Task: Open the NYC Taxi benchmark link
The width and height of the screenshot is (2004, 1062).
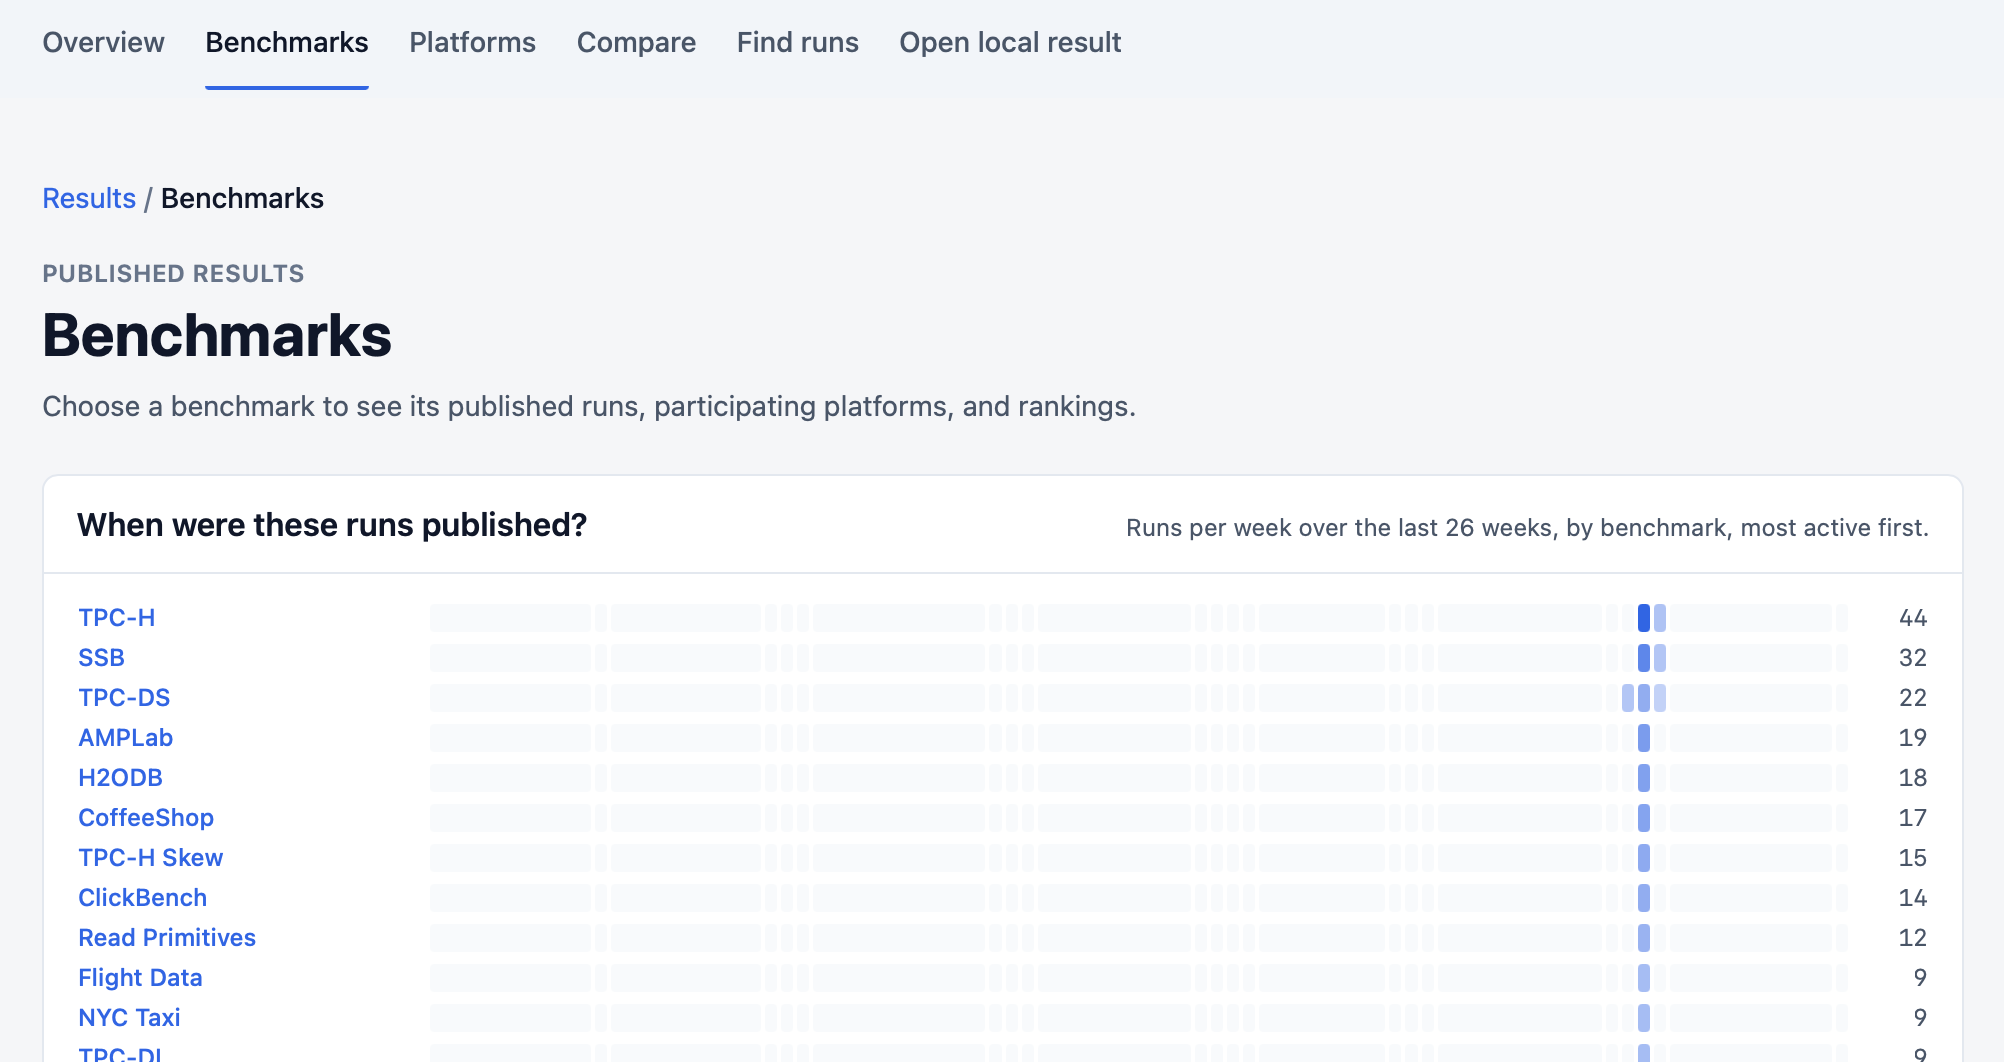Action: (130, 1018)
